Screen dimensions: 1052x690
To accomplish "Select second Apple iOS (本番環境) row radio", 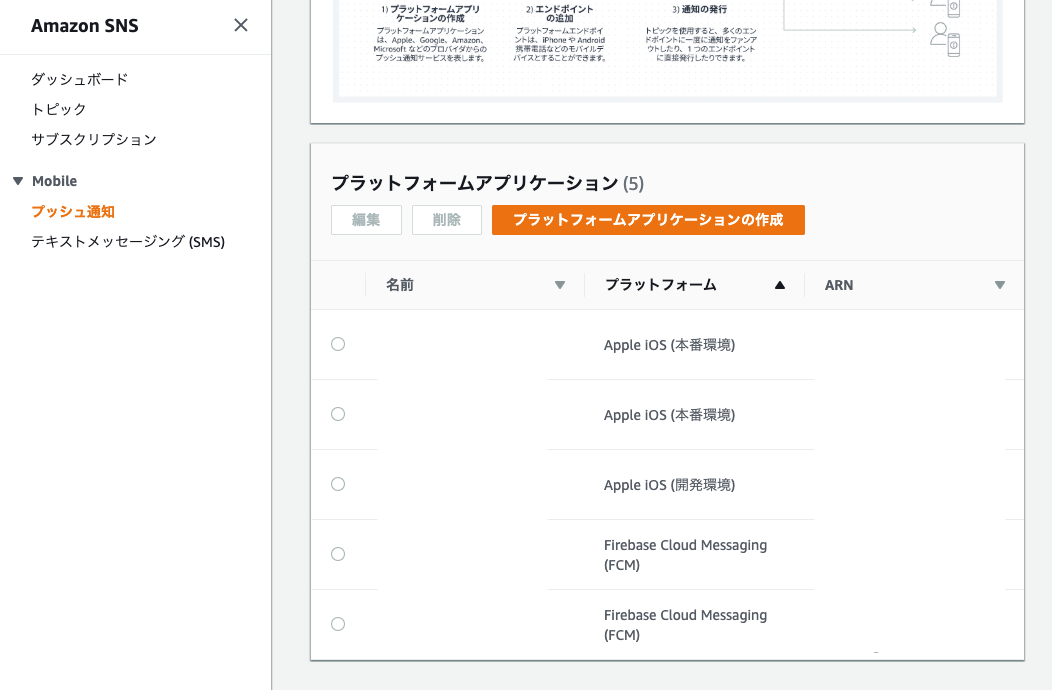I will [338, 414].
